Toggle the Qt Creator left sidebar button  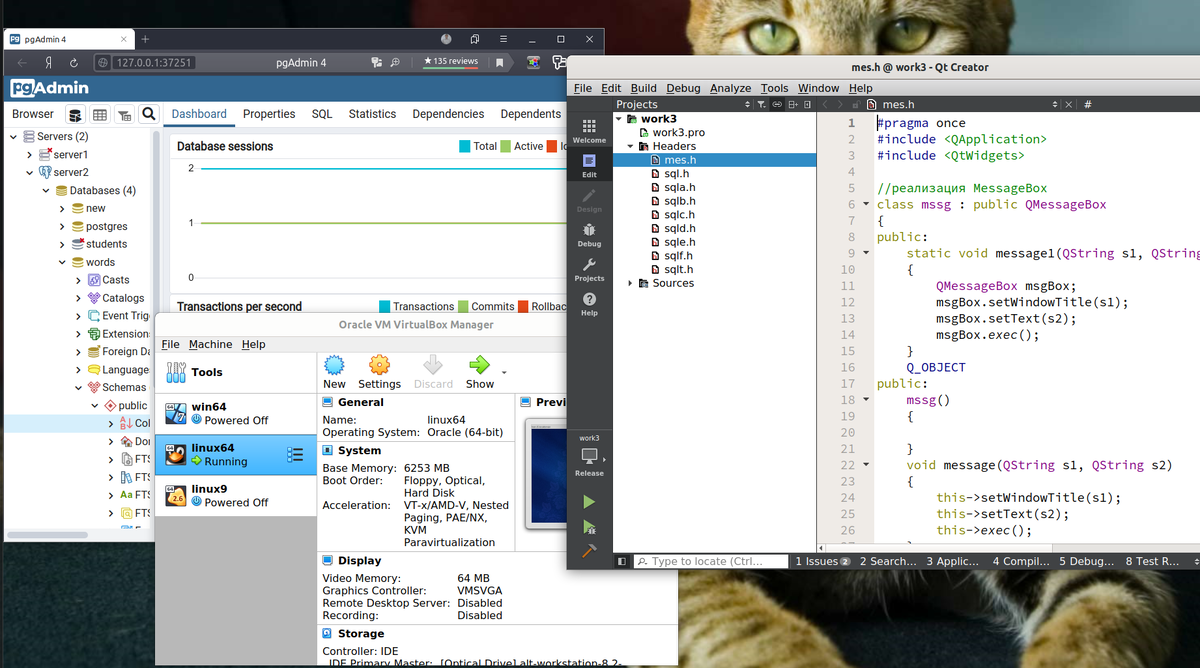coord(622,562)
